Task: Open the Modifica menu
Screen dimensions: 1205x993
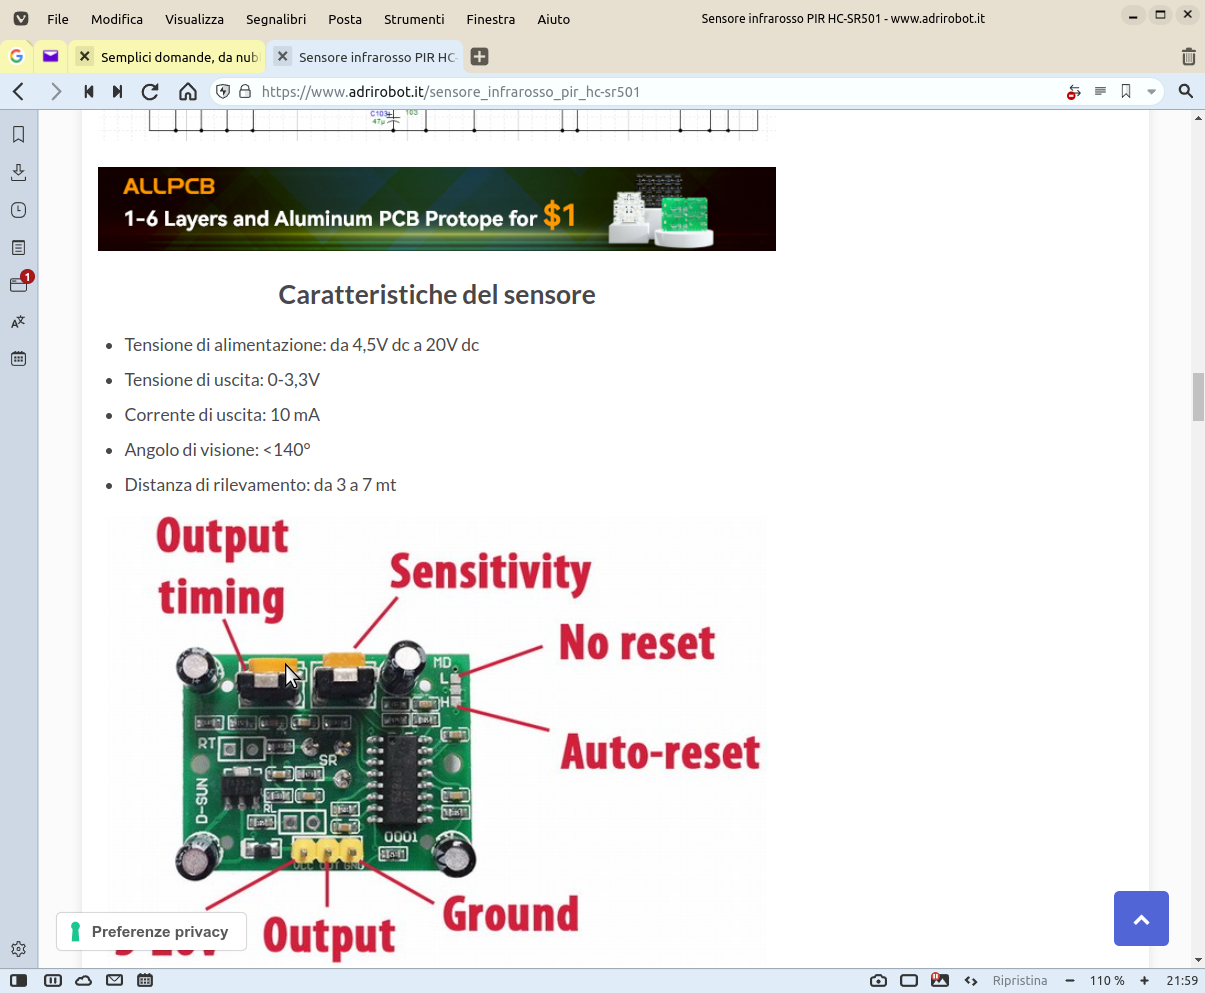Action: point(117,19)
